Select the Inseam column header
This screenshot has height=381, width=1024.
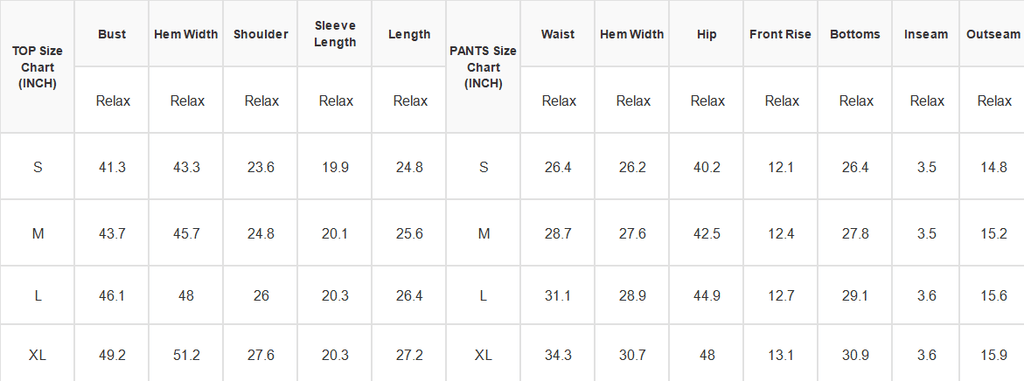[926, 33]
